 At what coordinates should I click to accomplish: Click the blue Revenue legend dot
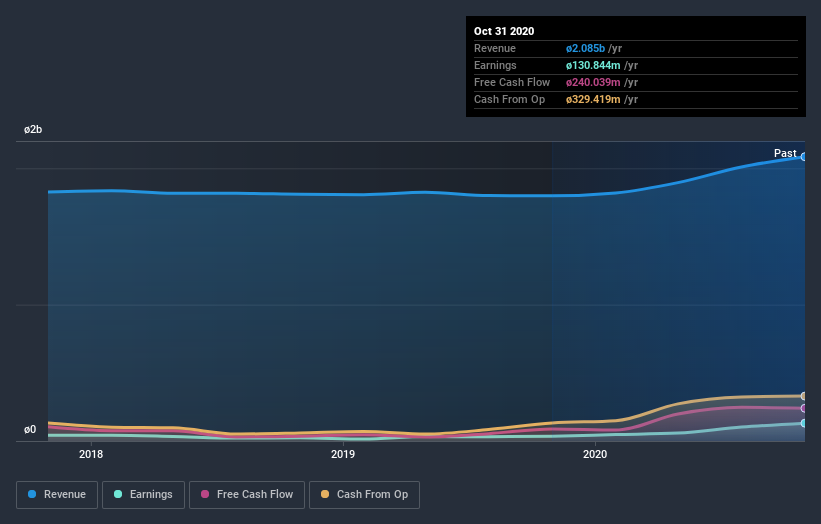click(x=32, y=494)
